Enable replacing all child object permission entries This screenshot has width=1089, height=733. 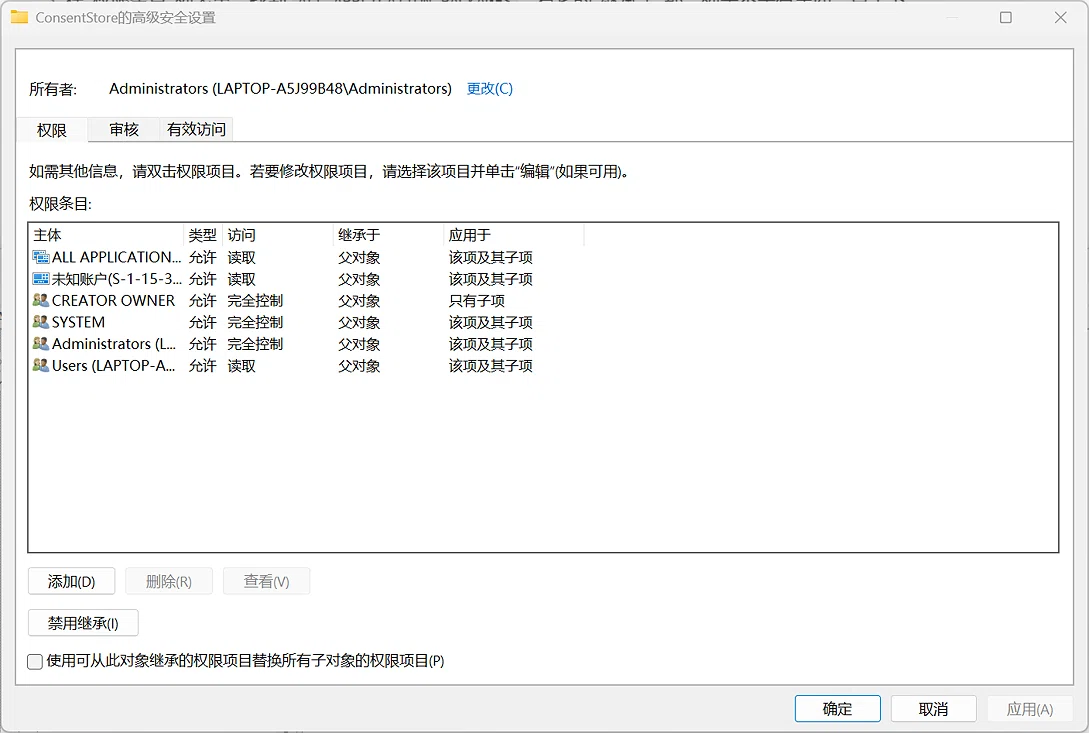[35, 661]
